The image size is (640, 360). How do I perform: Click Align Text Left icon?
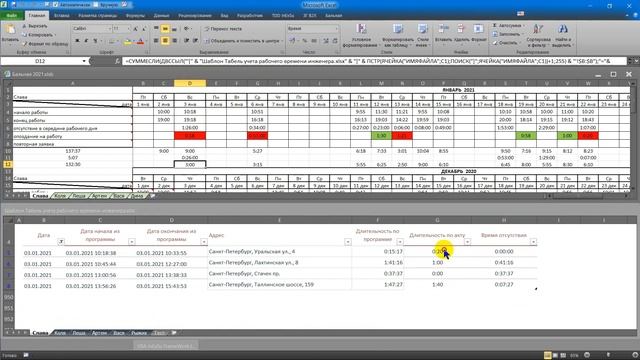point(156,41)
